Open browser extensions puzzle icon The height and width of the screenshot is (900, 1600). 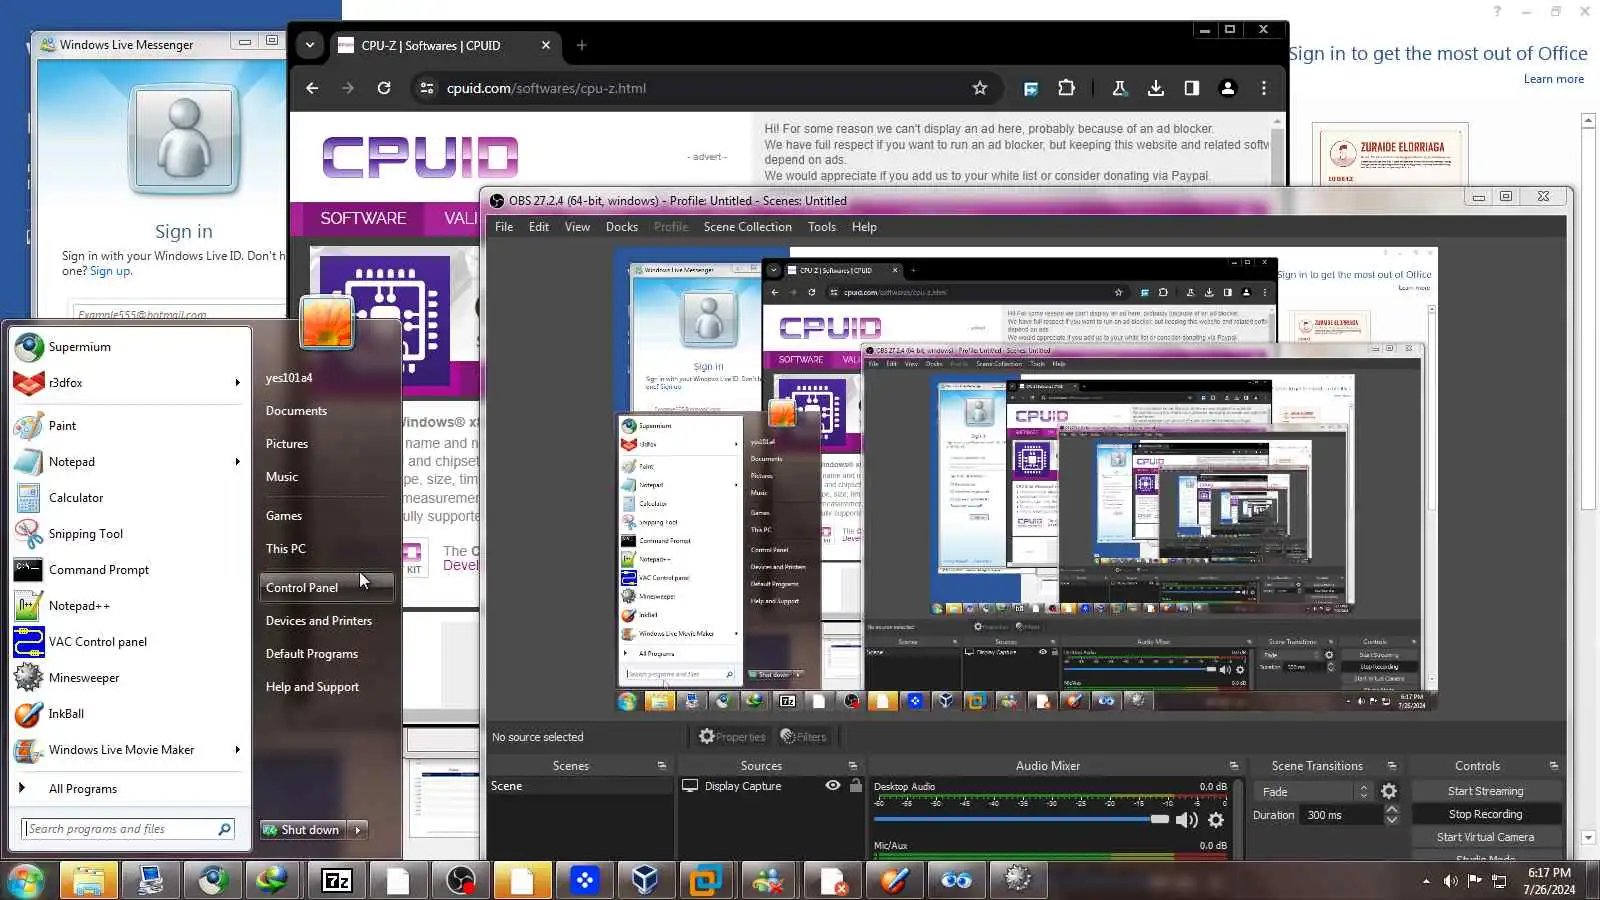point(1067,88)
